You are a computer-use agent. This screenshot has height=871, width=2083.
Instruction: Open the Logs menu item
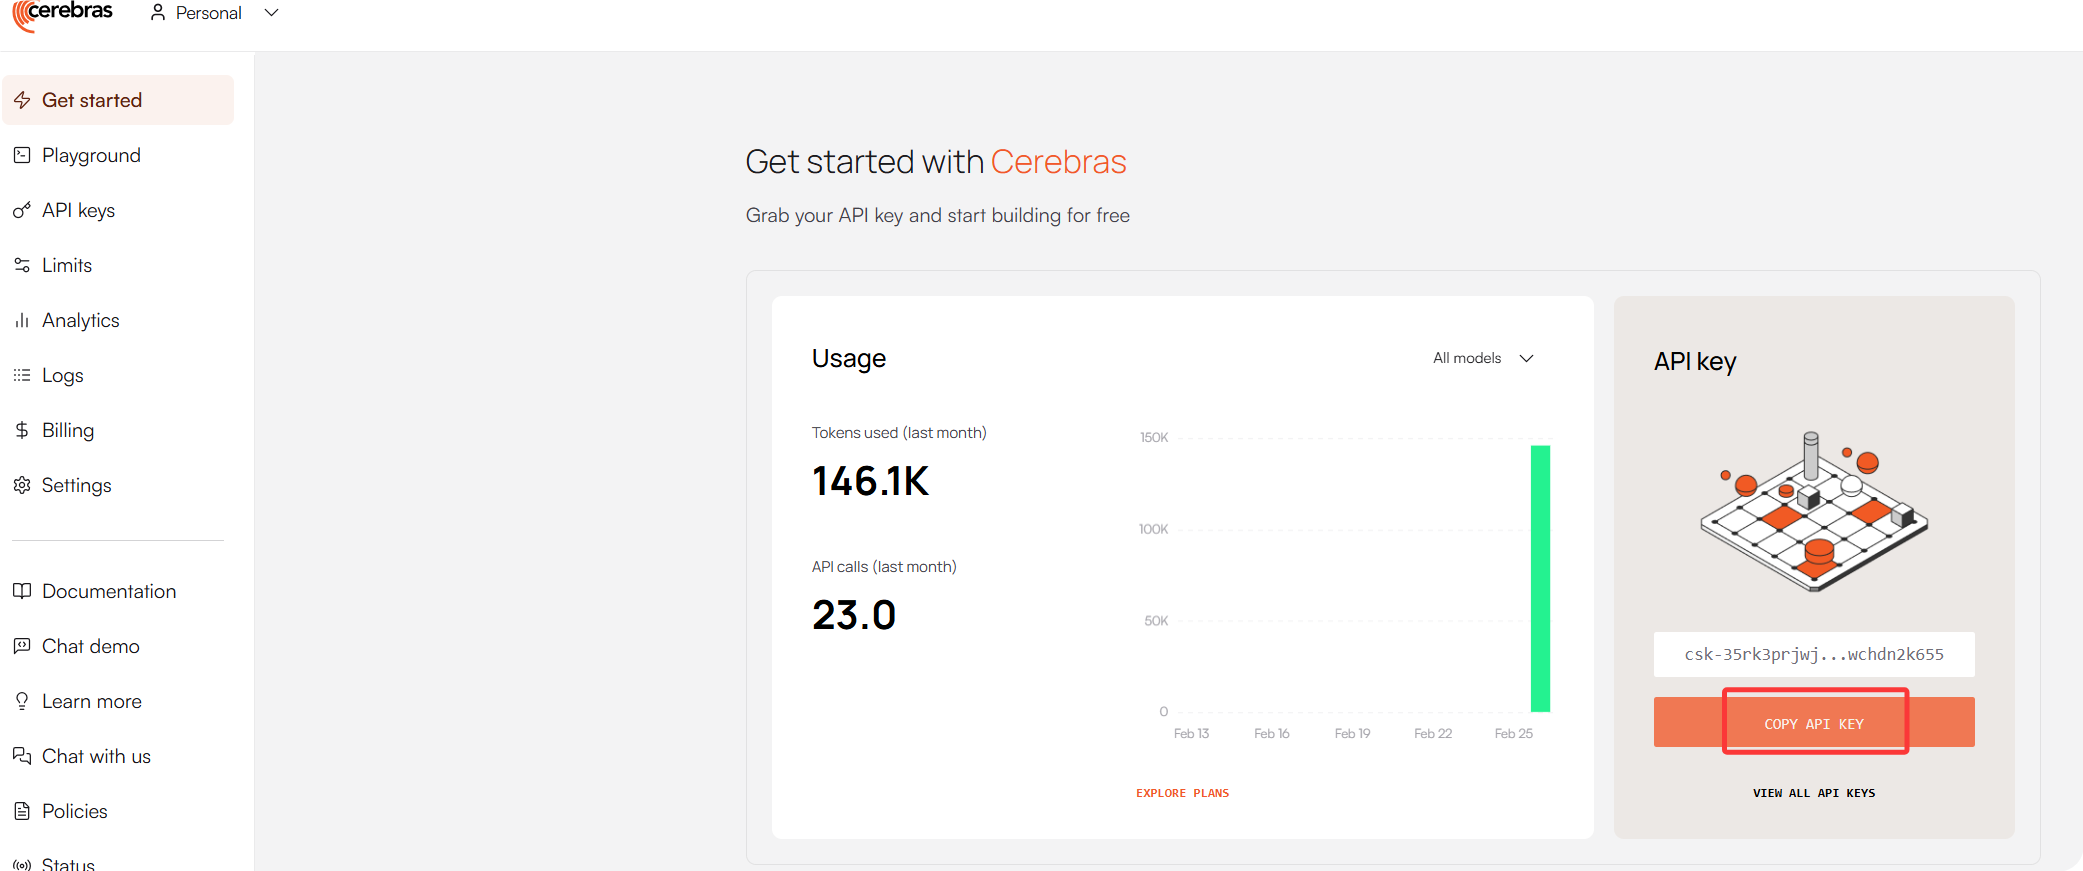coord(62,375)
